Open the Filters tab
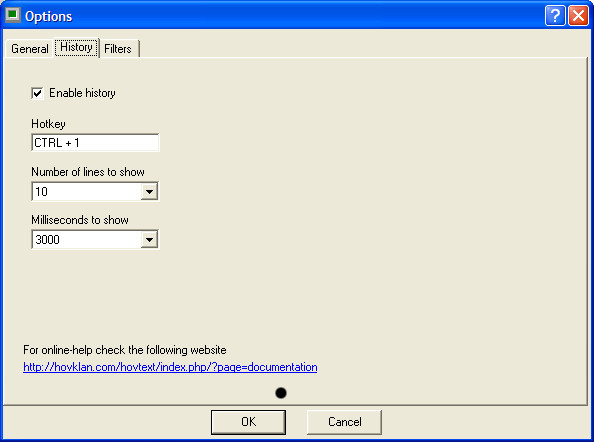594x442 pixels. click(x=118, y=49)
